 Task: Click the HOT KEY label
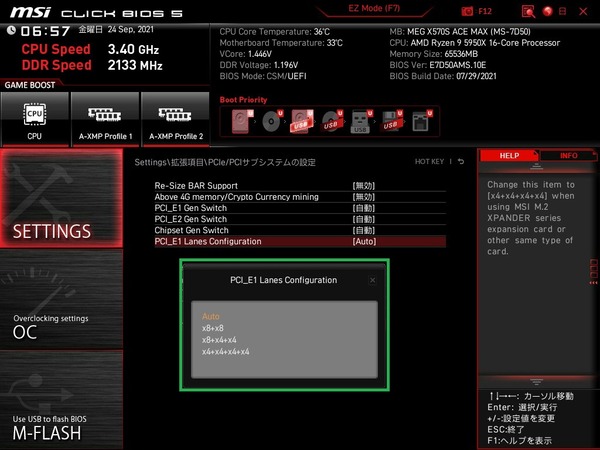point(429,161)
